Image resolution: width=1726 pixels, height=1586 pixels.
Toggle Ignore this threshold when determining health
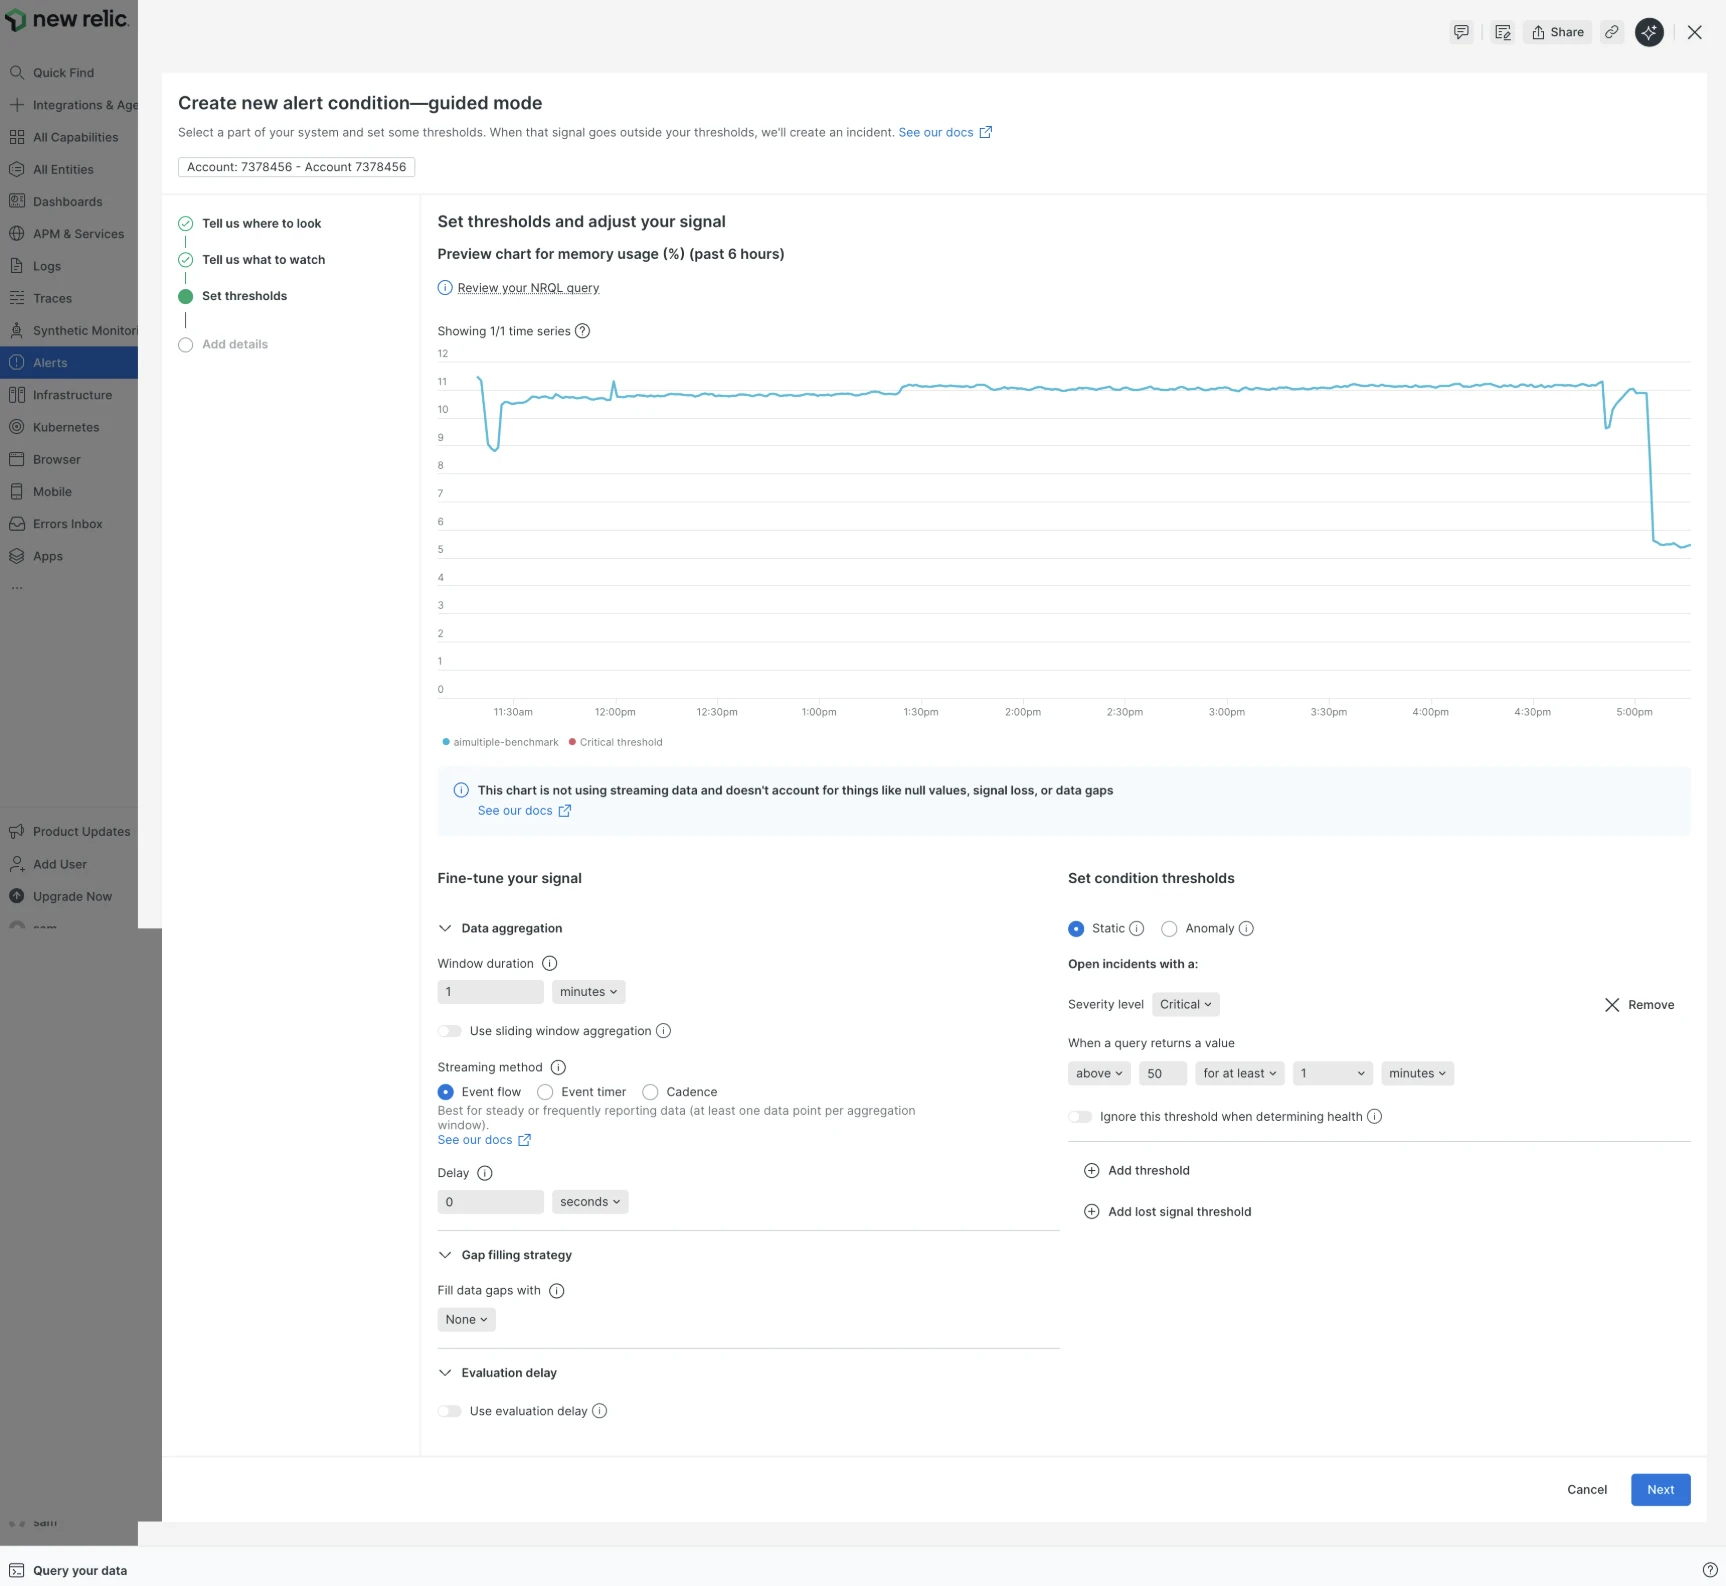tap(1080, 1117)
